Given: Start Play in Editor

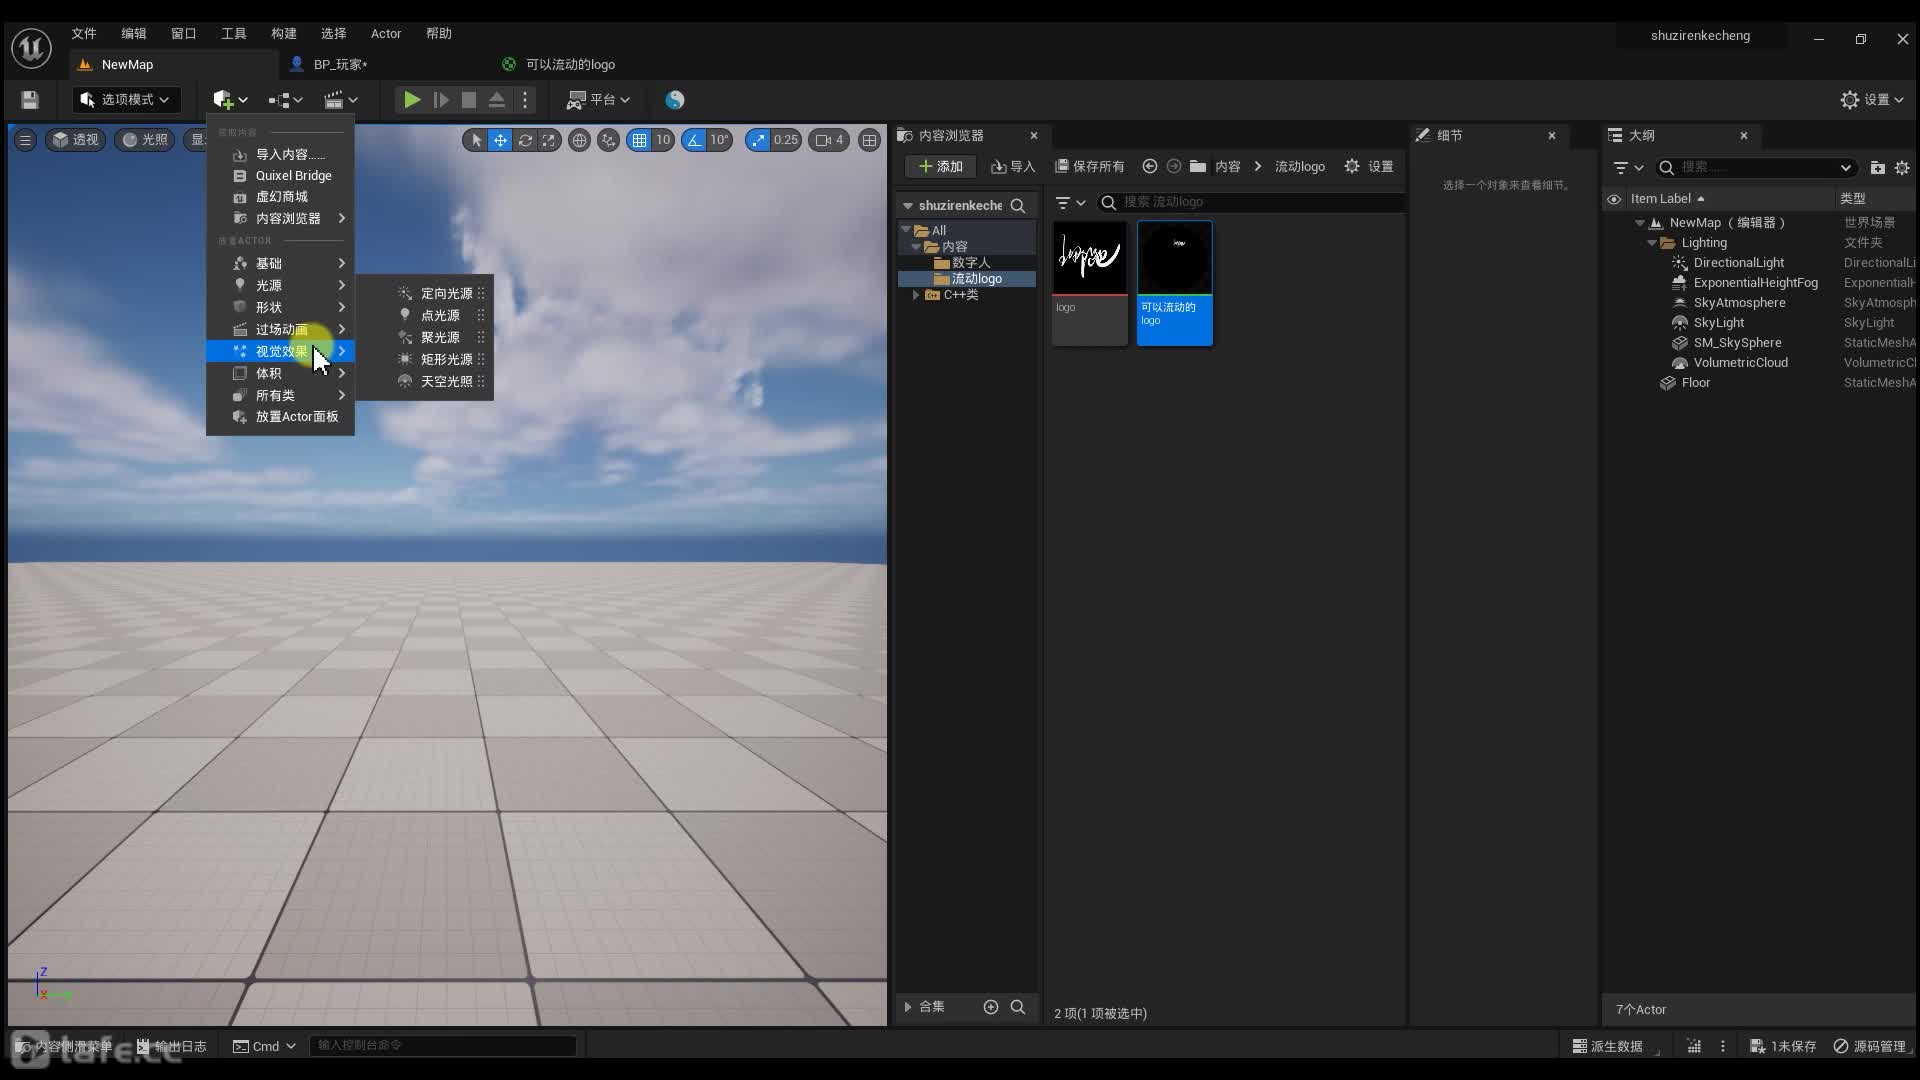Looking at the screenshot, I should 411,100.
